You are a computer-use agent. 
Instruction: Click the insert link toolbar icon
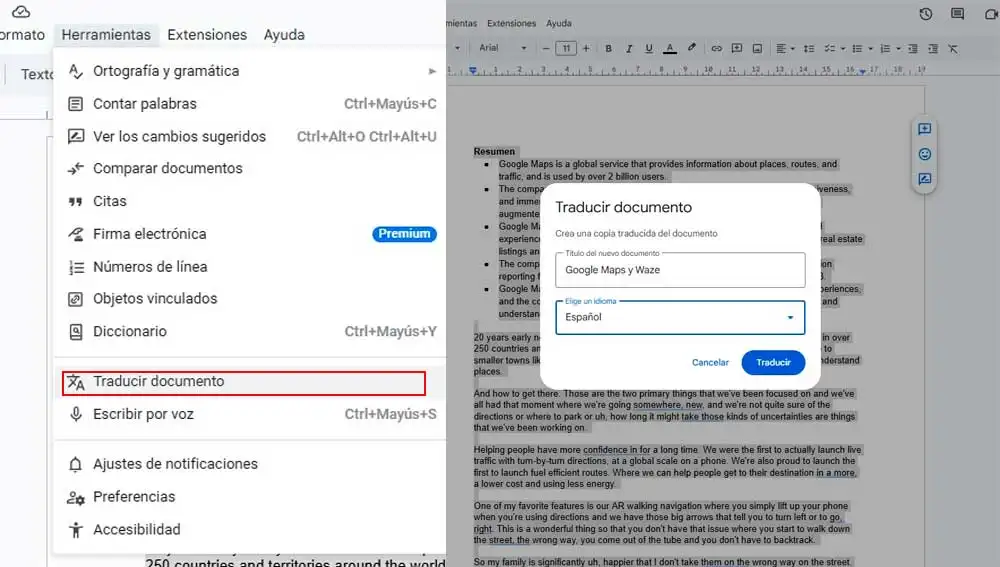pyautogui.click(x=717, y=48)
